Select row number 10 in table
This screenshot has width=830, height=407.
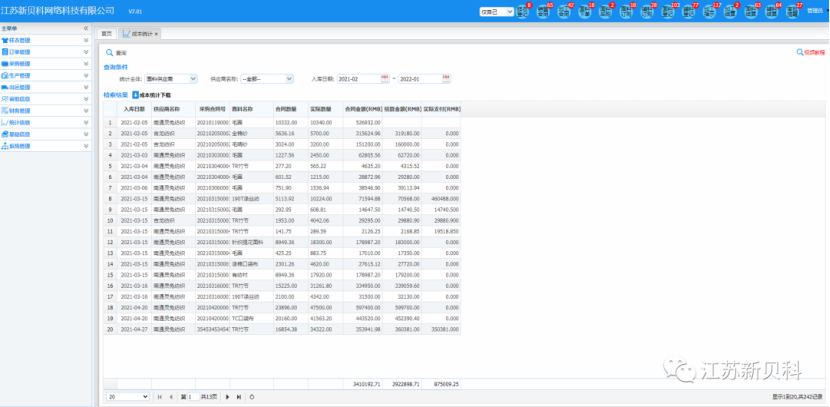tap(110, 220)
